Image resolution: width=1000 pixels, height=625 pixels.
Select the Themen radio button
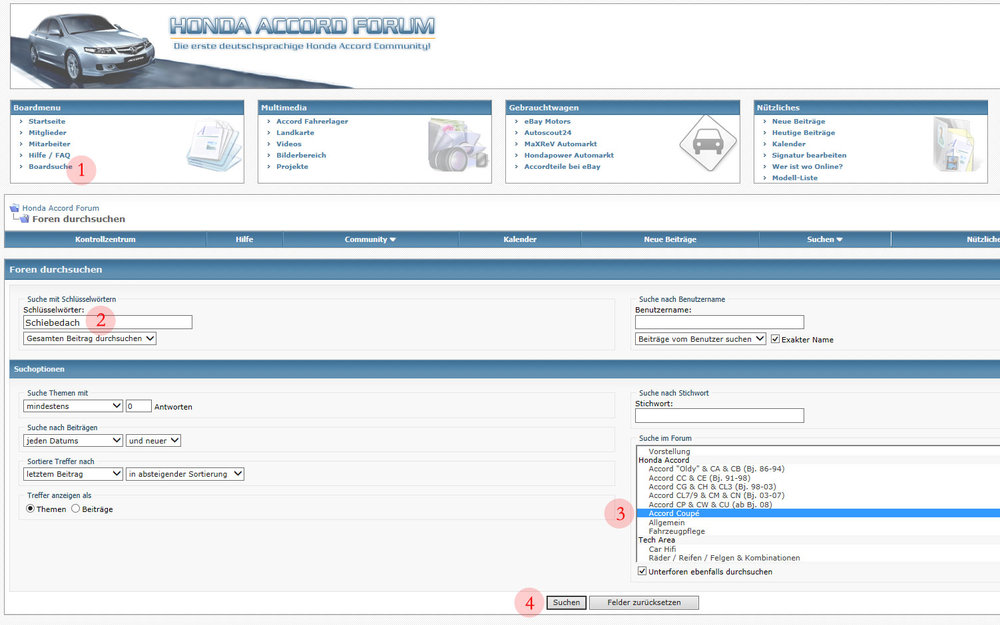click(x=30, y=509)
